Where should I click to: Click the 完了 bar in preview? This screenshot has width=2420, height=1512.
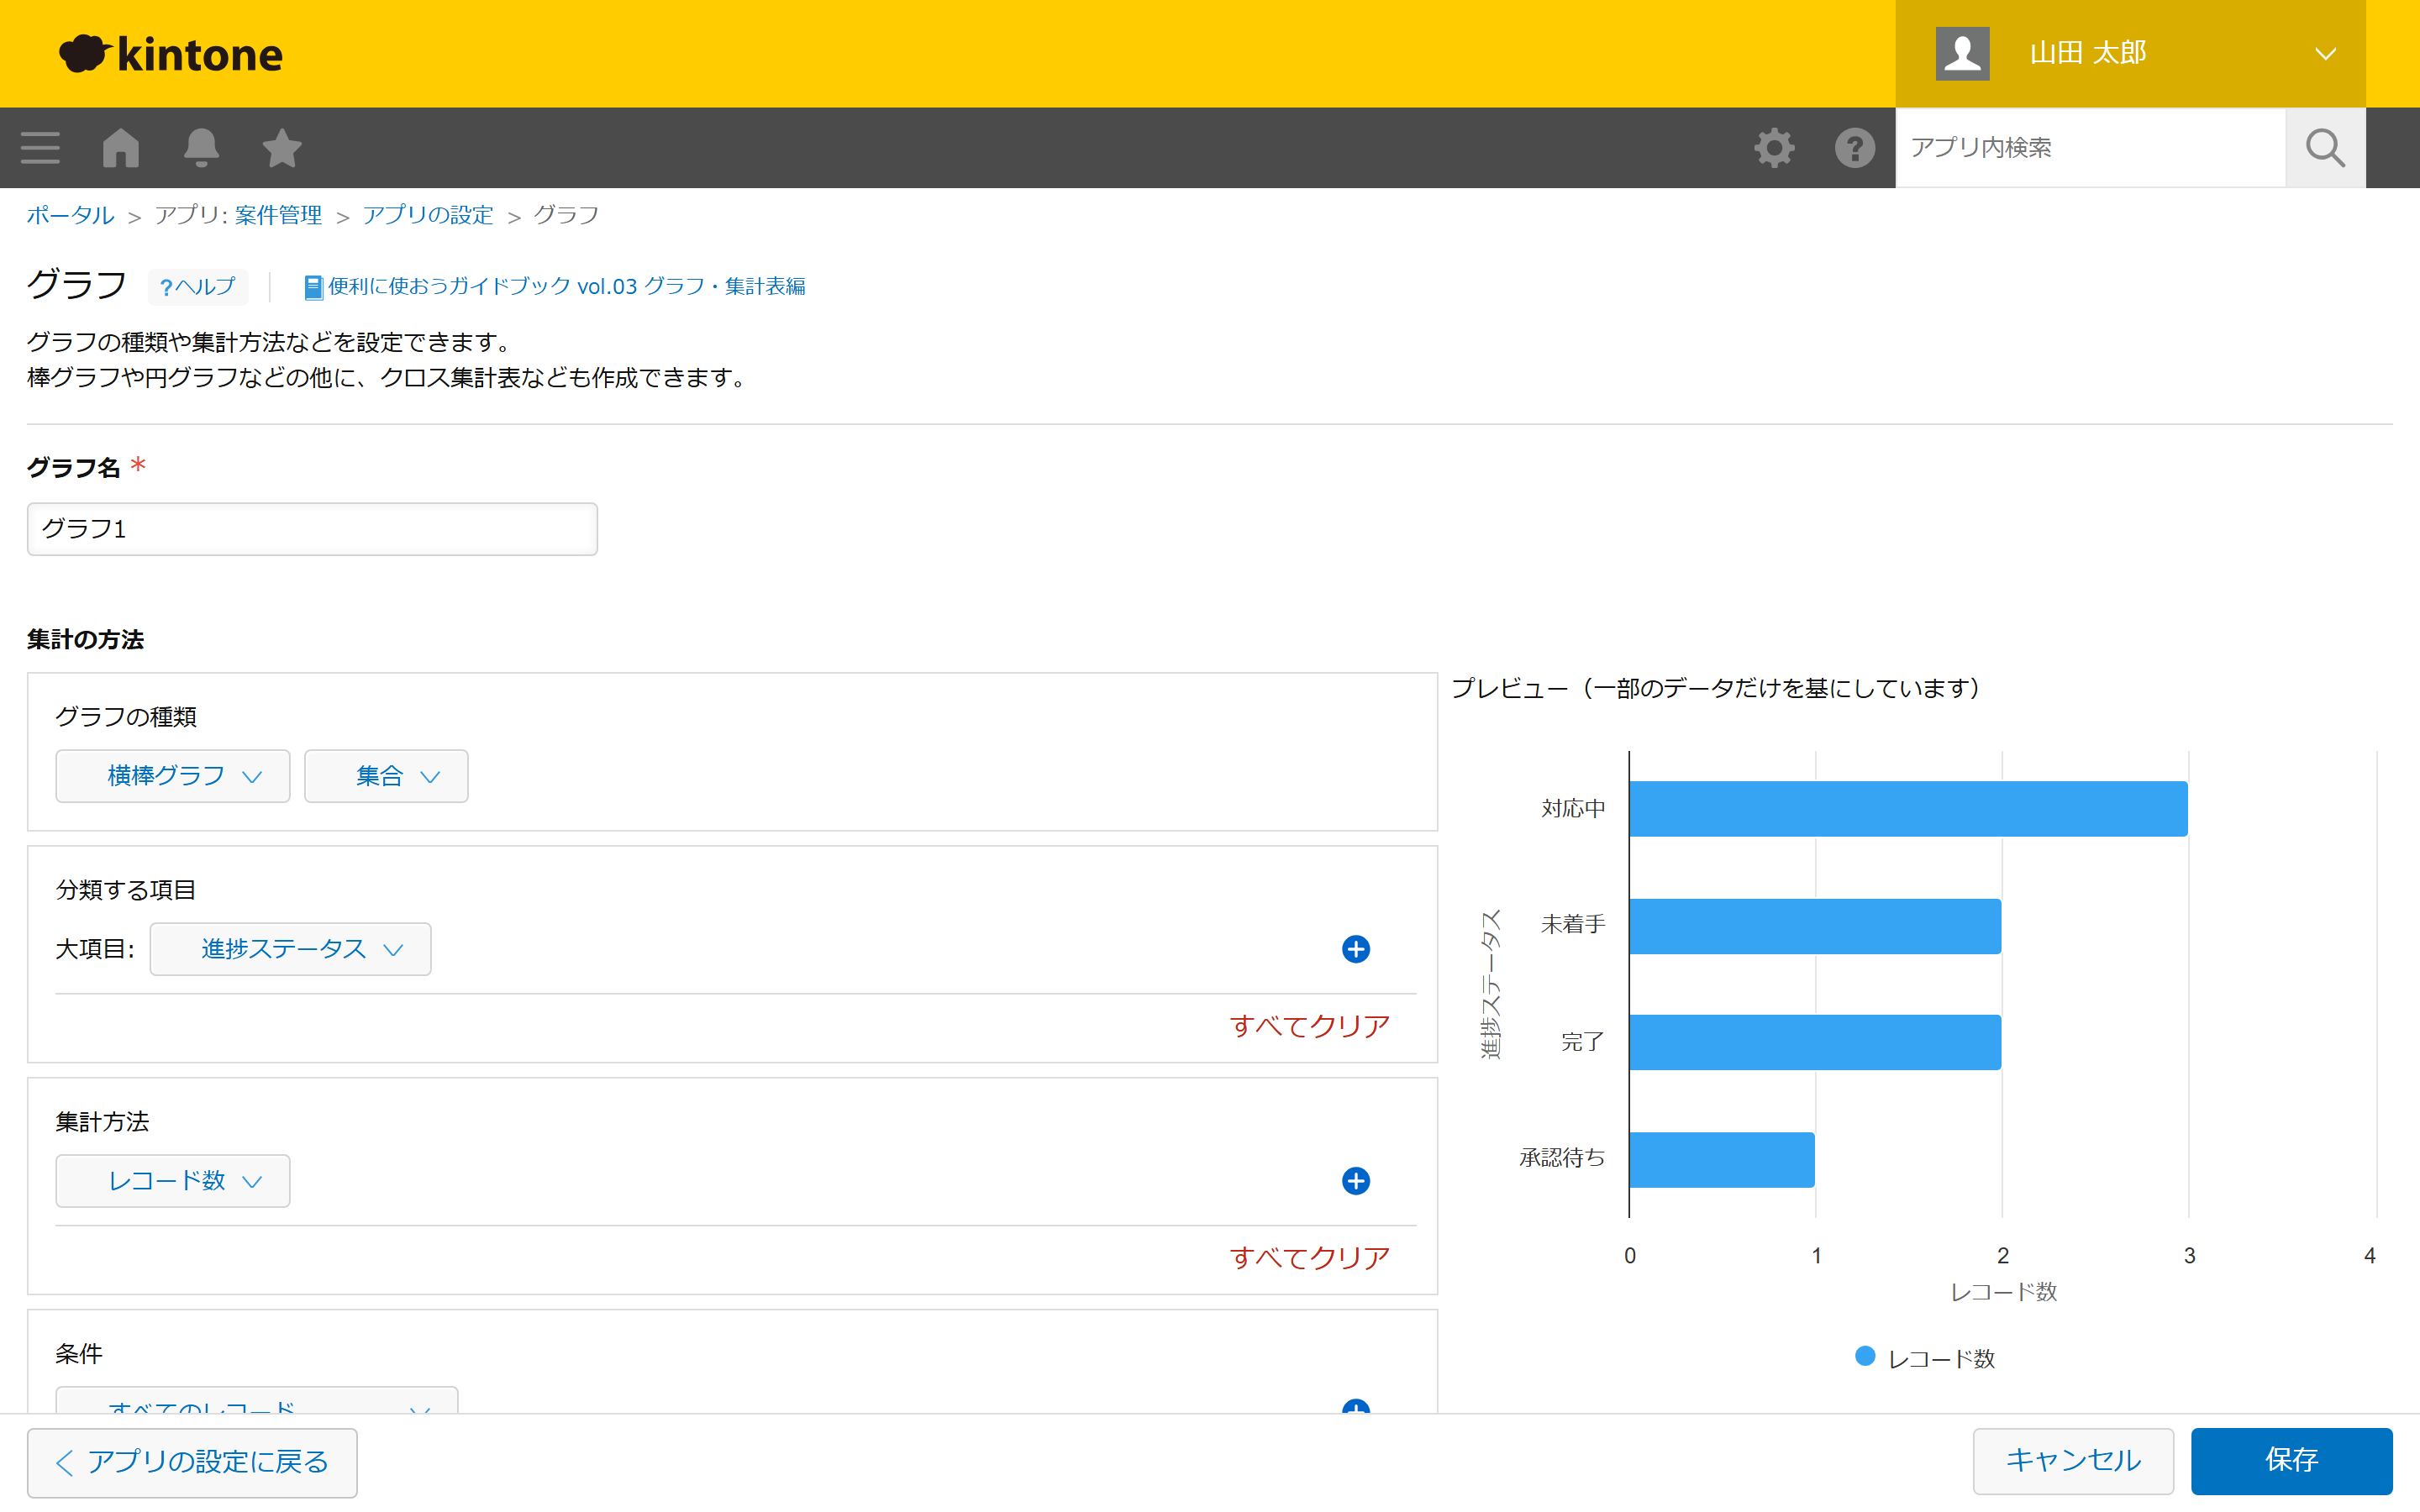tap(1815, 1042)
